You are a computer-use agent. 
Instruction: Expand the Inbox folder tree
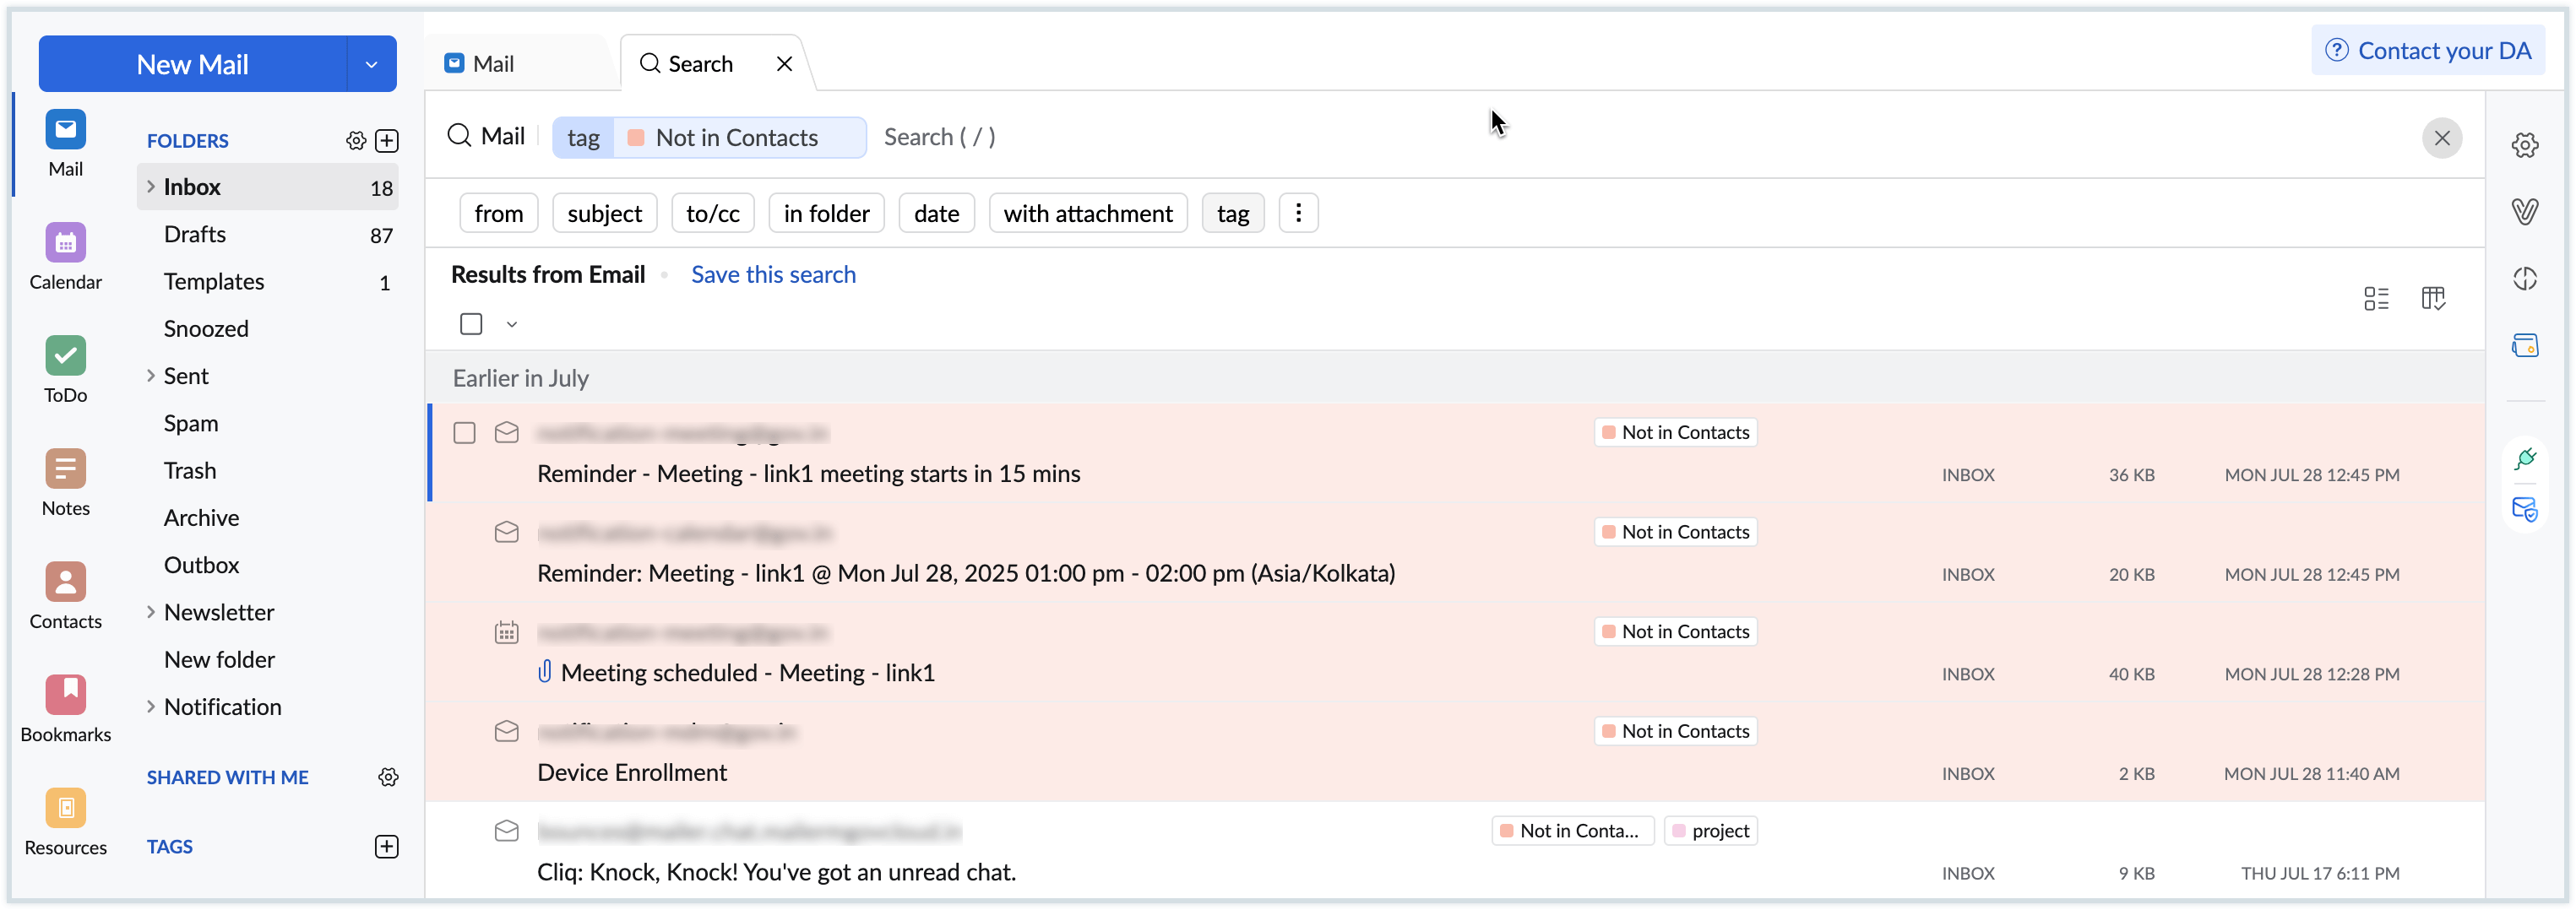click(x=151, y=187)
